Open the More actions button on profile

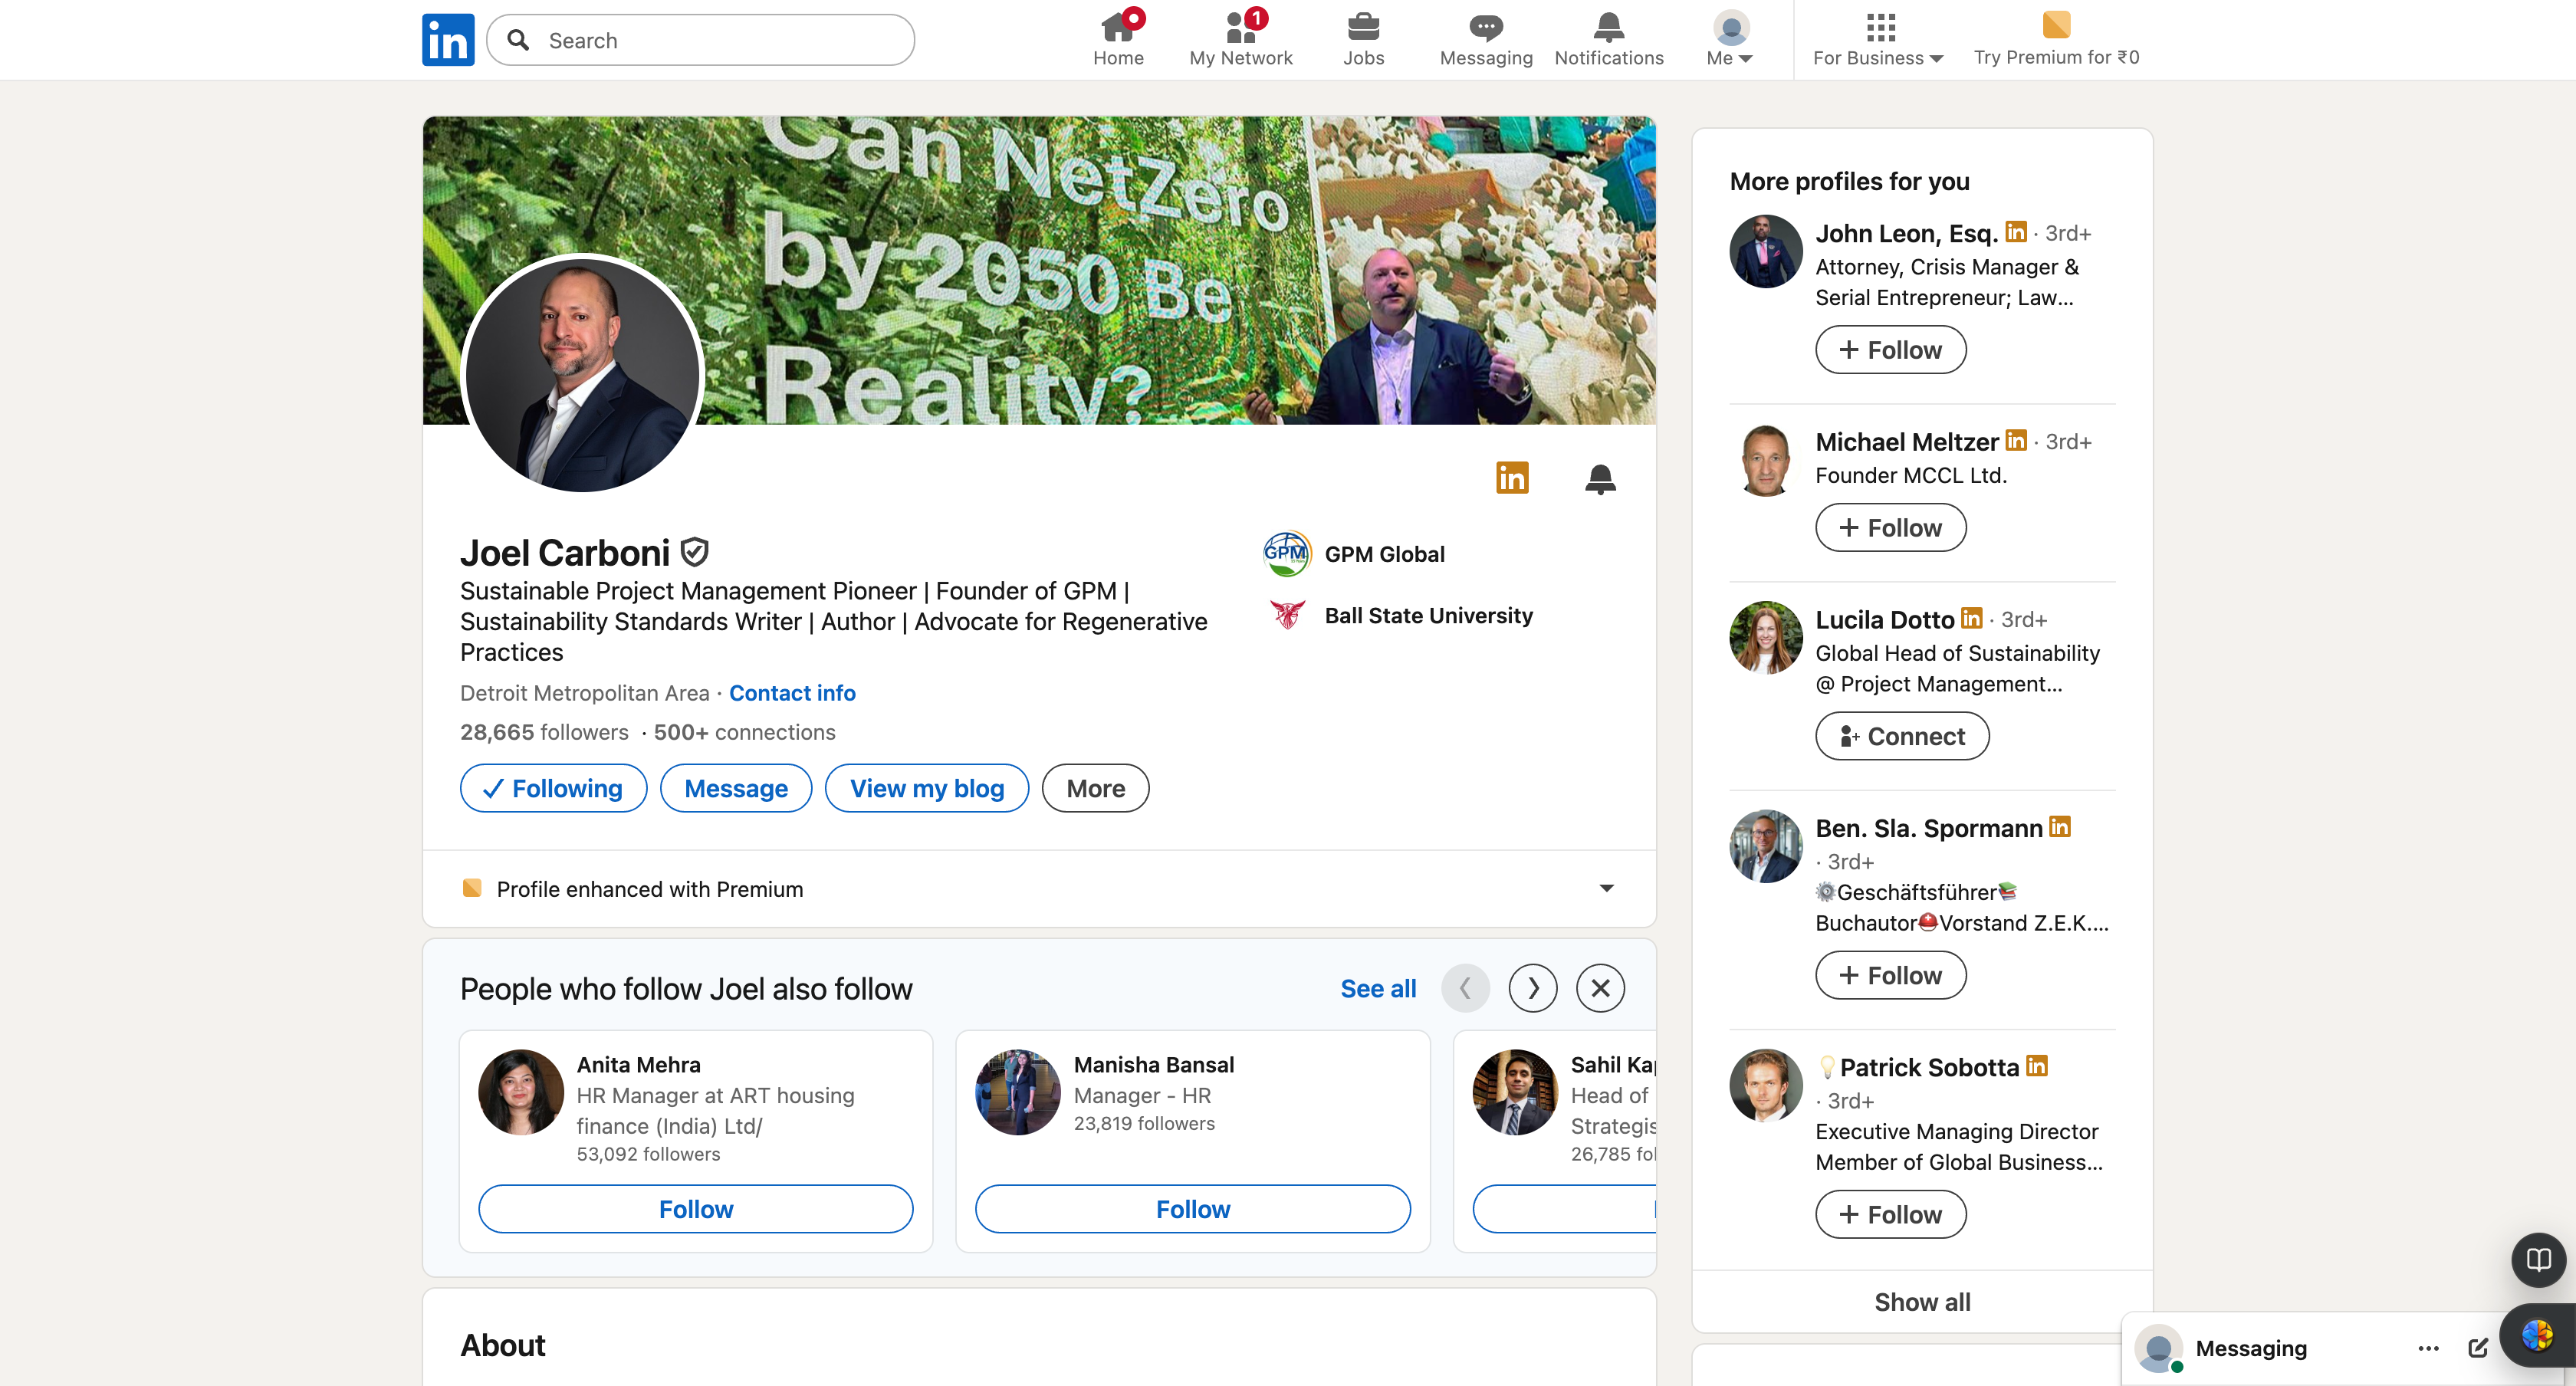coord(1095,788)
